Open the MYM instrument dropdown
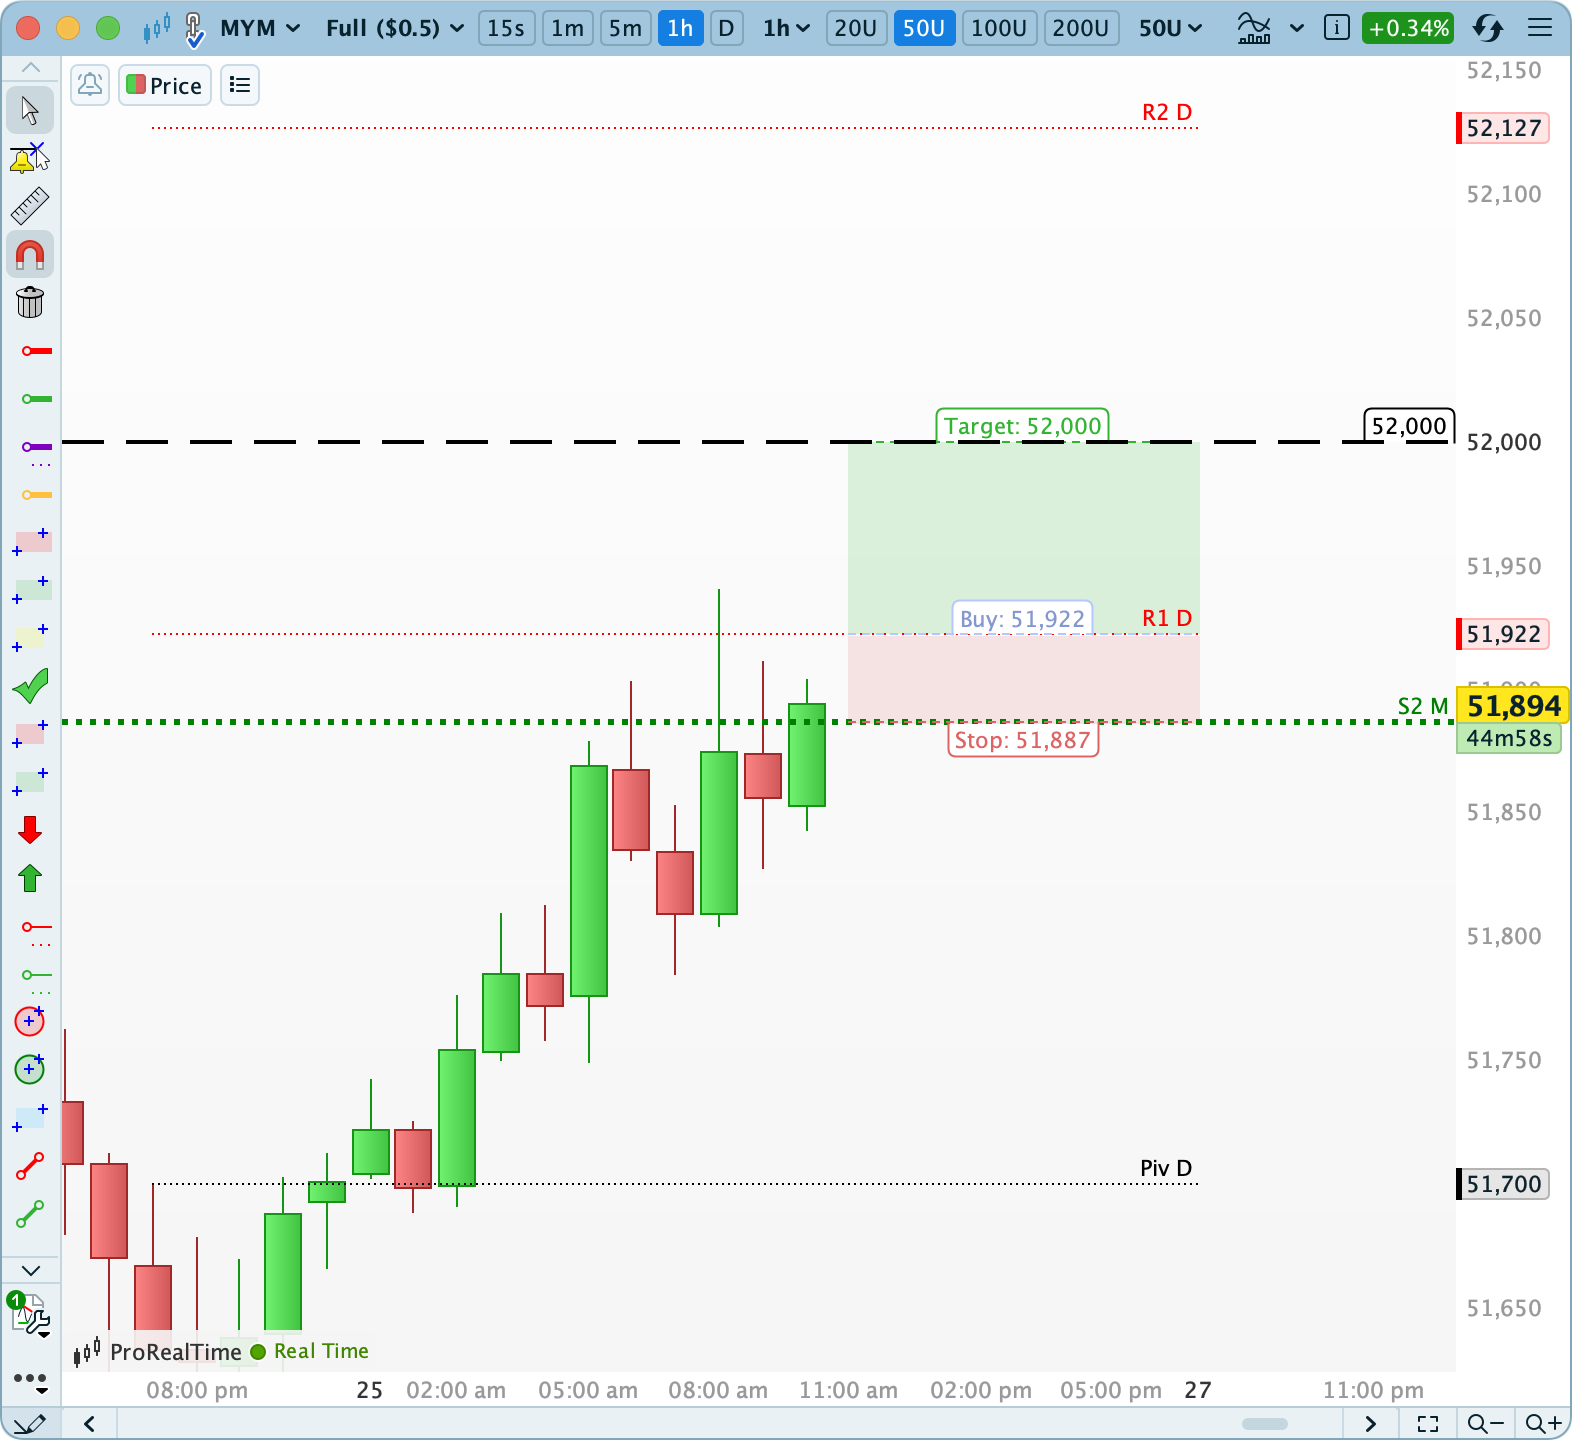The height and width of the screenshot is (1440, 1572). (x=260, y=28)
